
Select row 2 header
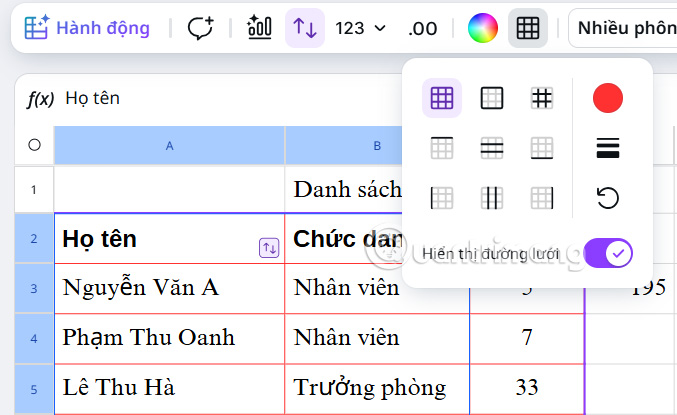tap(34, 238)
